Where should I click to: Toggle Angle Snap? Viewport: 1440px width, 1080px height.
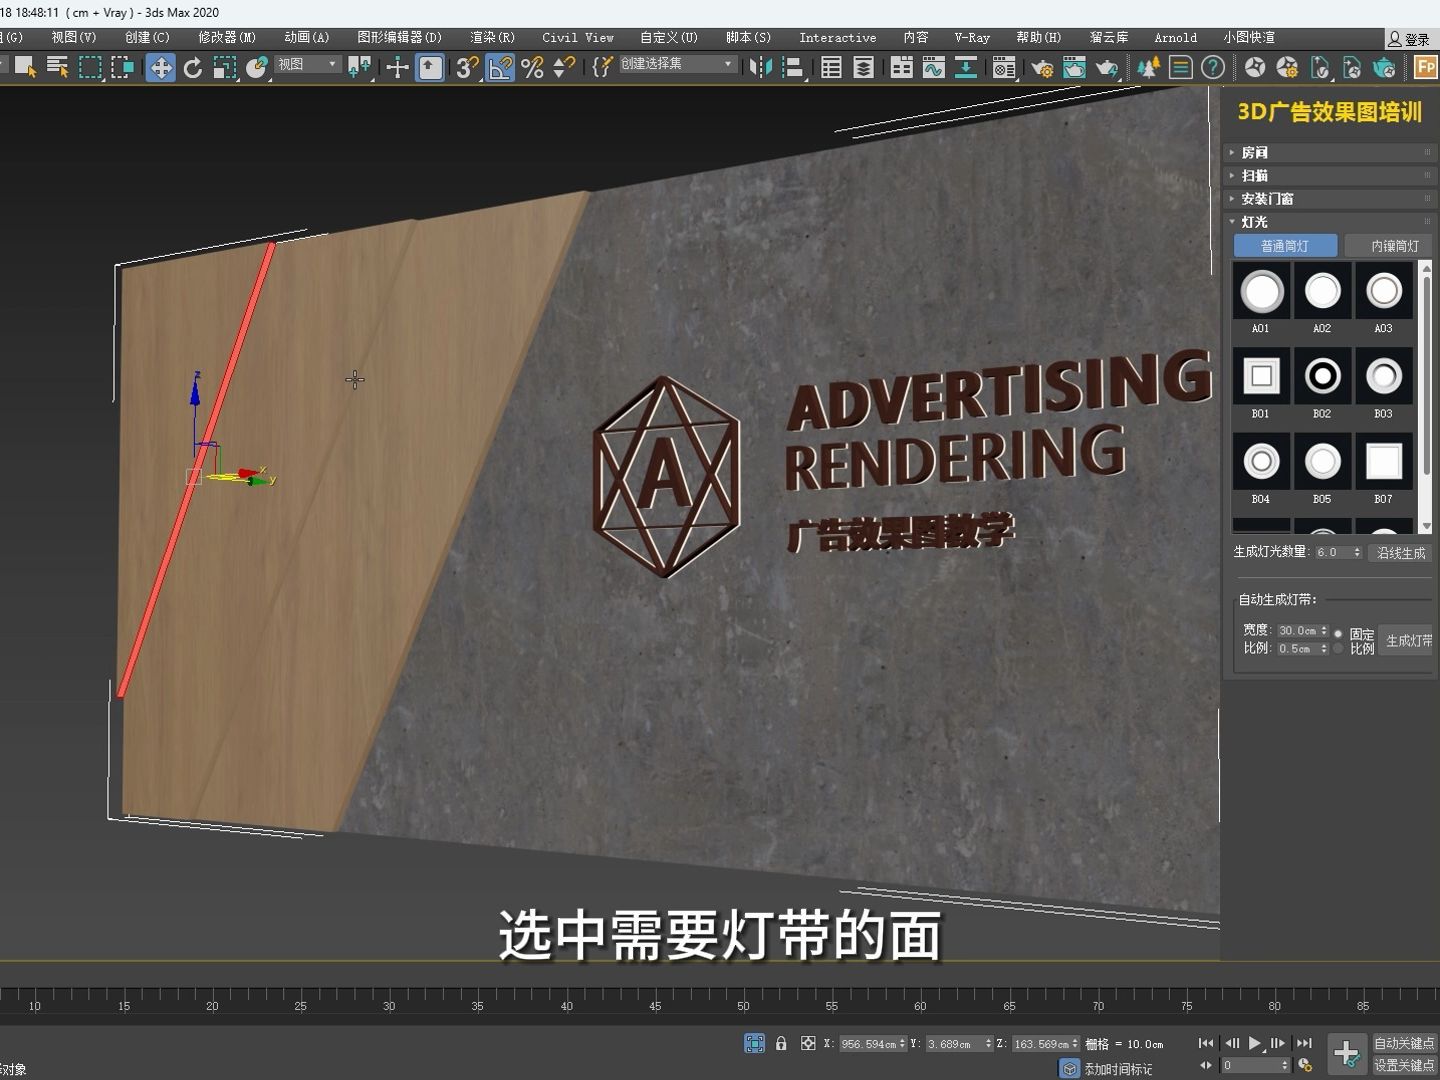coord(500,67)
